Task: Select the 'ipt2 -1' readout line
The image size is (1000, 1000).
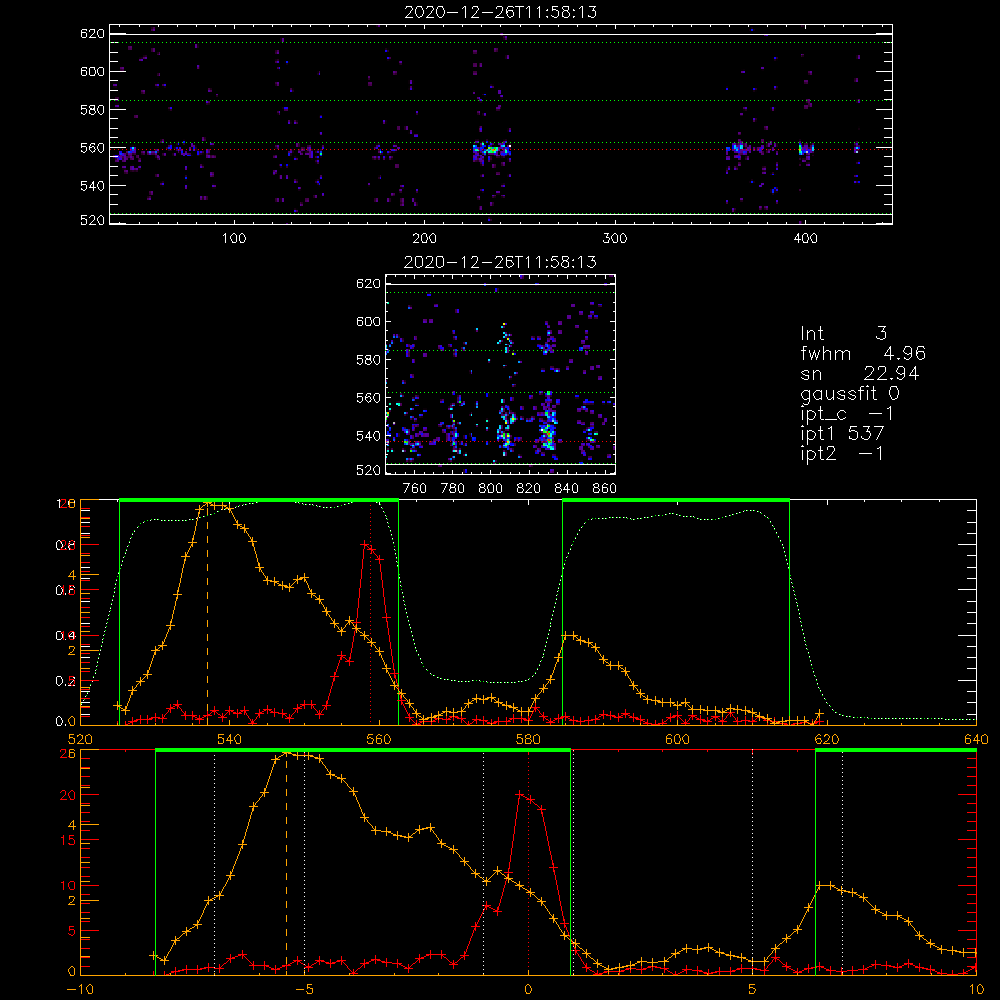Action: click(x=842, y=453)
